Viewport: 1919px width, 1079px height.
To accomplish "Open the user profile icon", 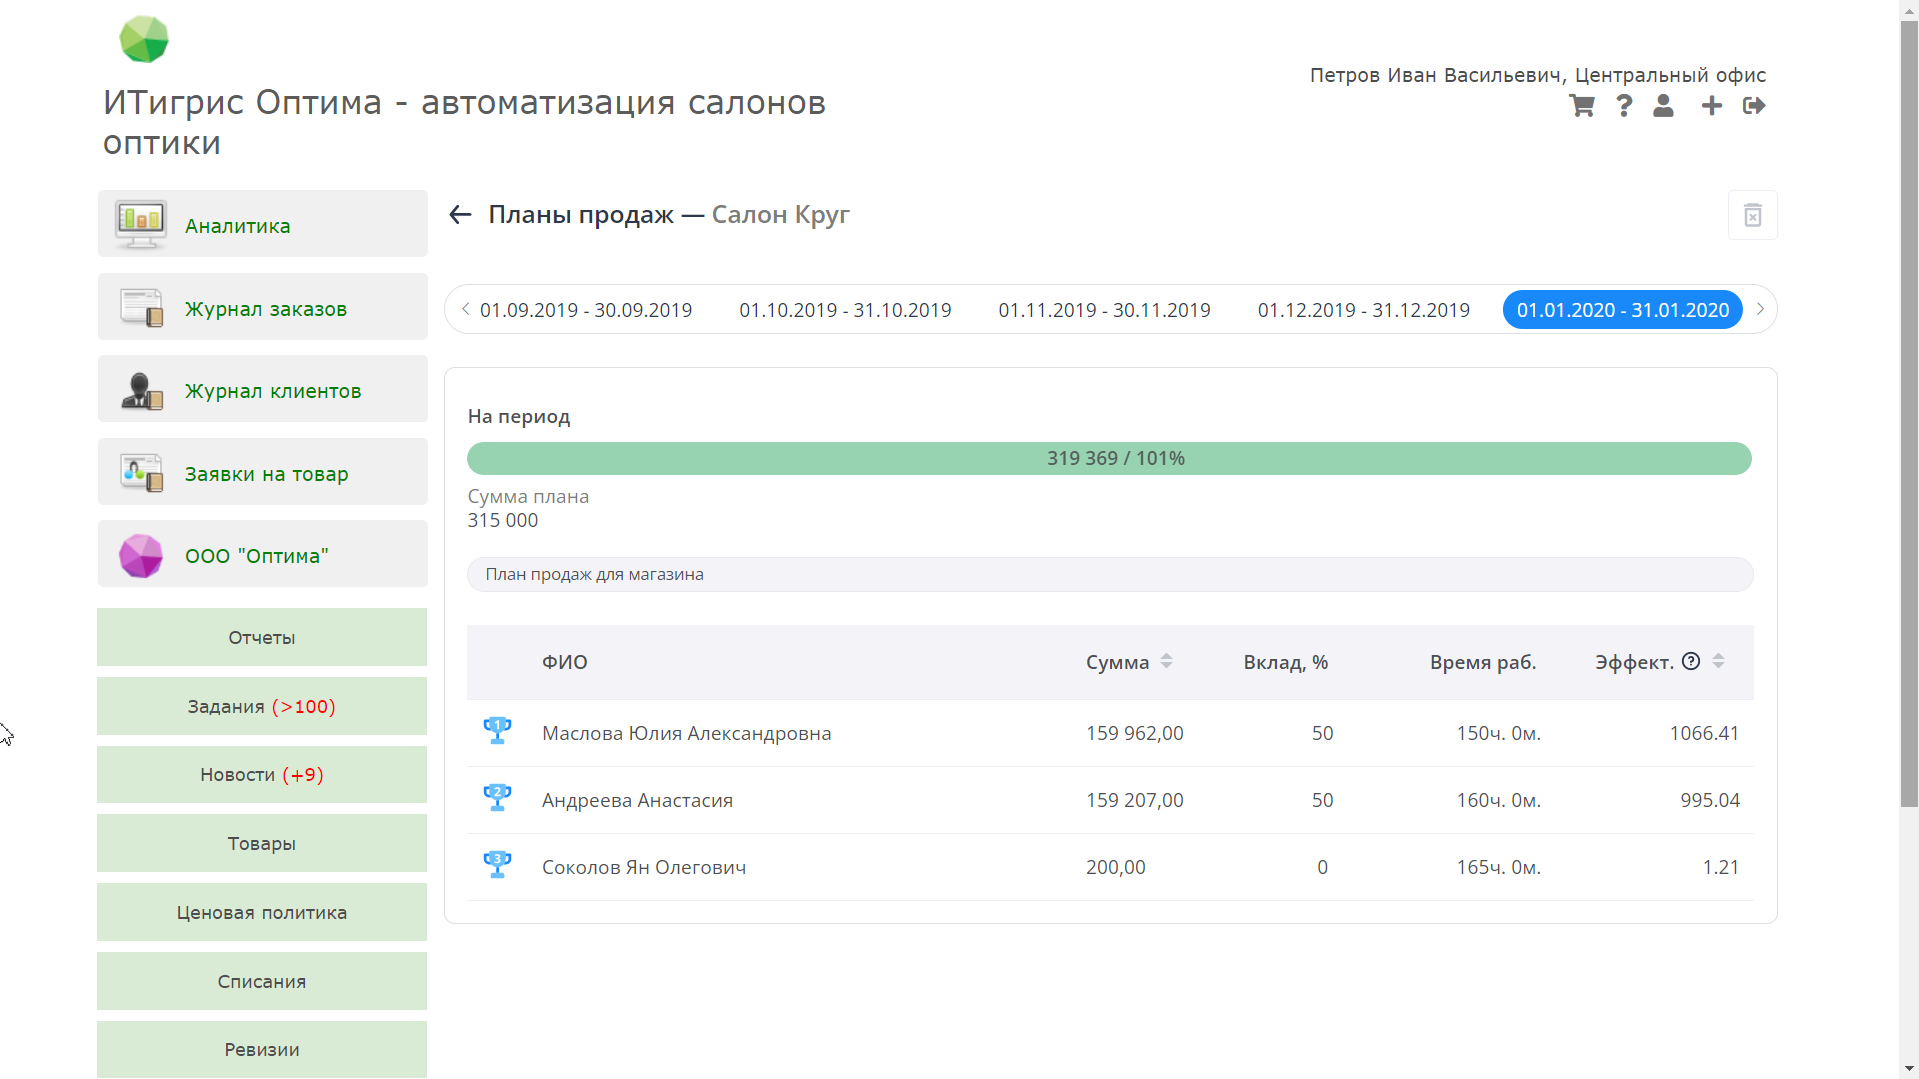I will pos(1663,106).
